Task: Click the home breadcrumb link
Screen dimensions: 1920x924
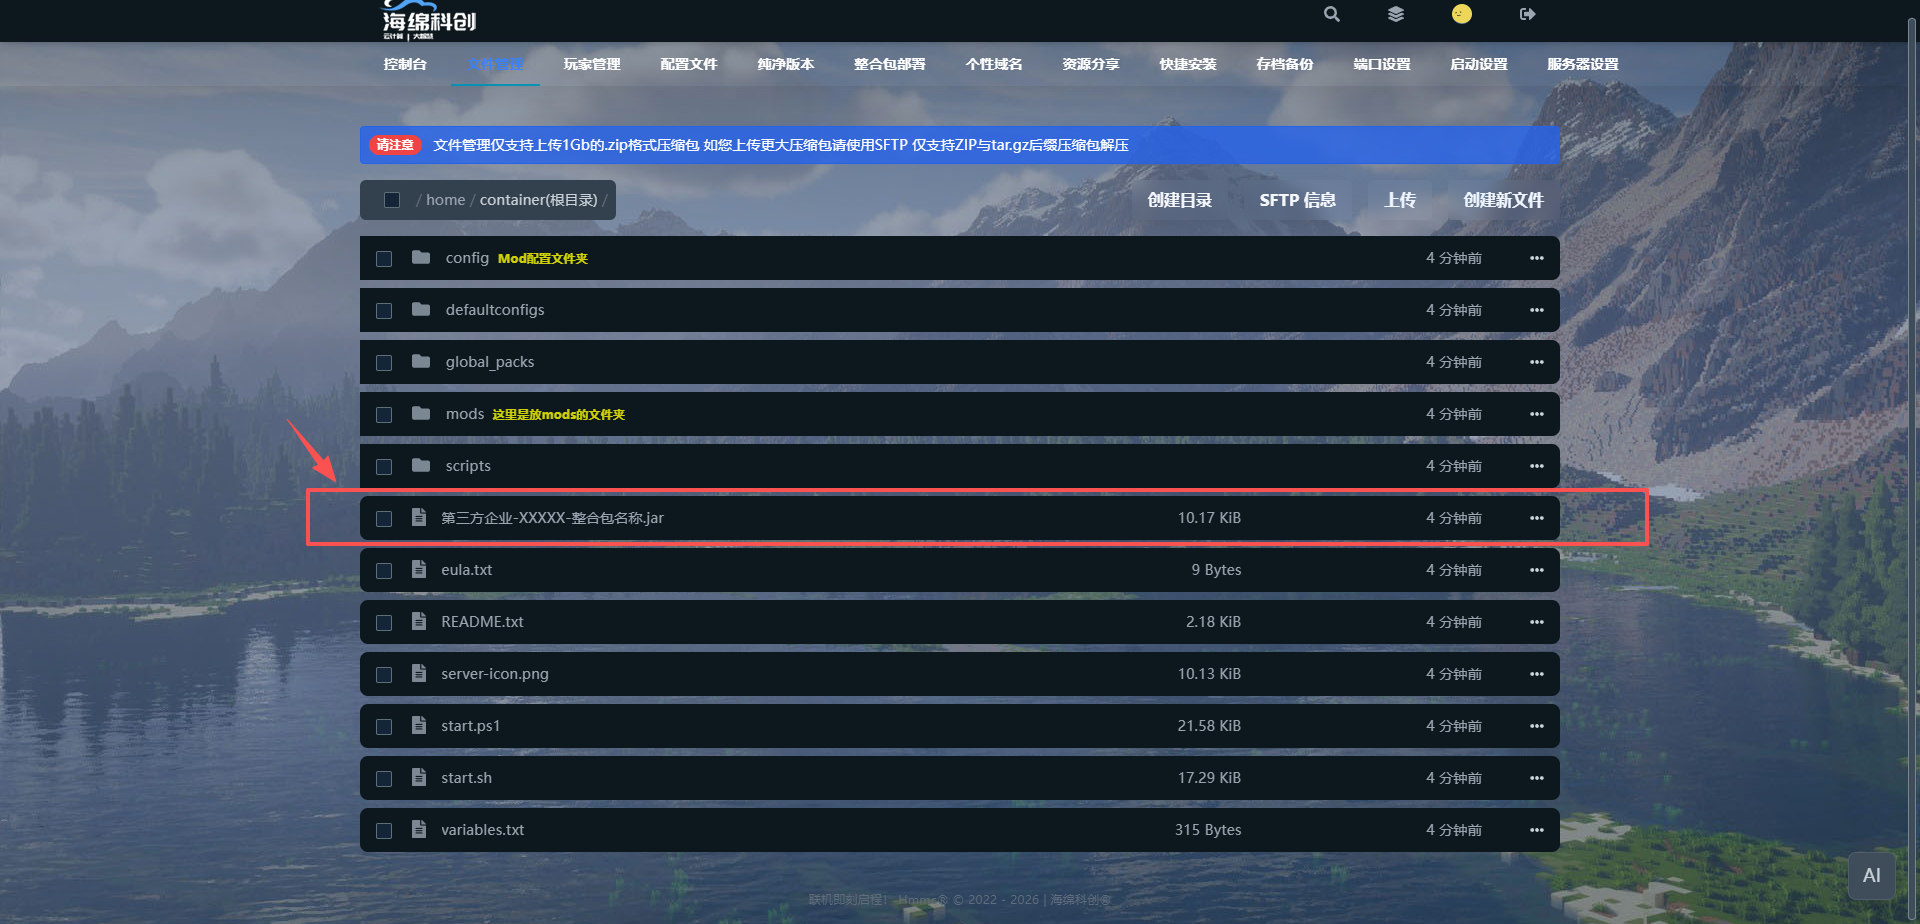Action: pos(445,200)
